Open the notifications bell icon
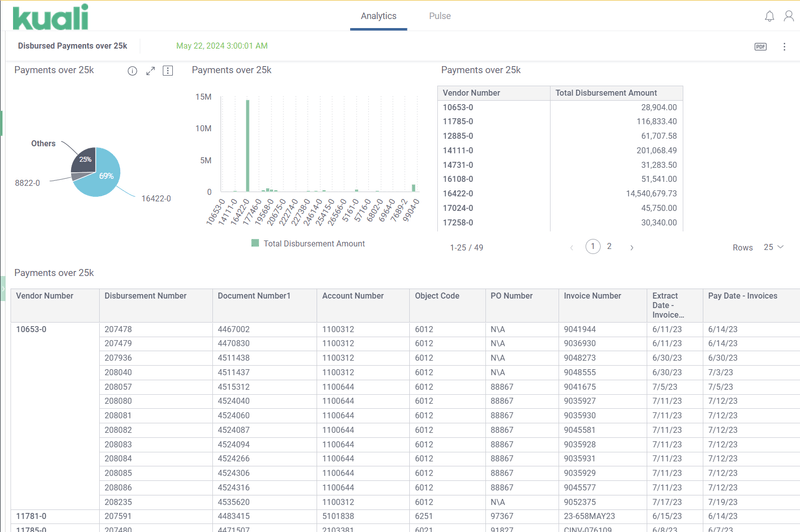This screenshot has height=532, width=800. click(x=769, y=16)
